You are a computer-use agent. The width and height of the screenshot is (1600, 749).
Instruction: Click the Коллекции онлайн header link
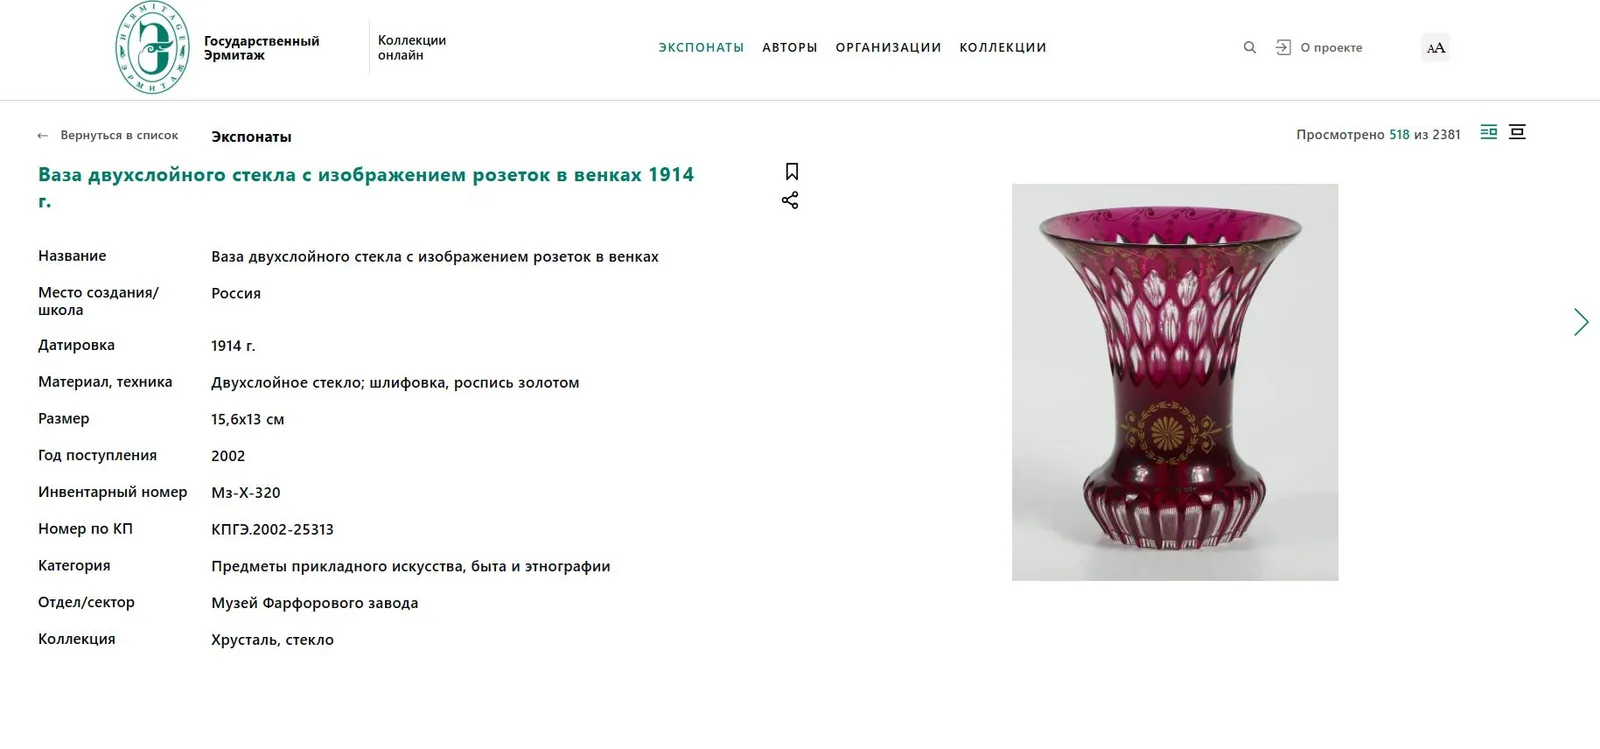[412, 48]
